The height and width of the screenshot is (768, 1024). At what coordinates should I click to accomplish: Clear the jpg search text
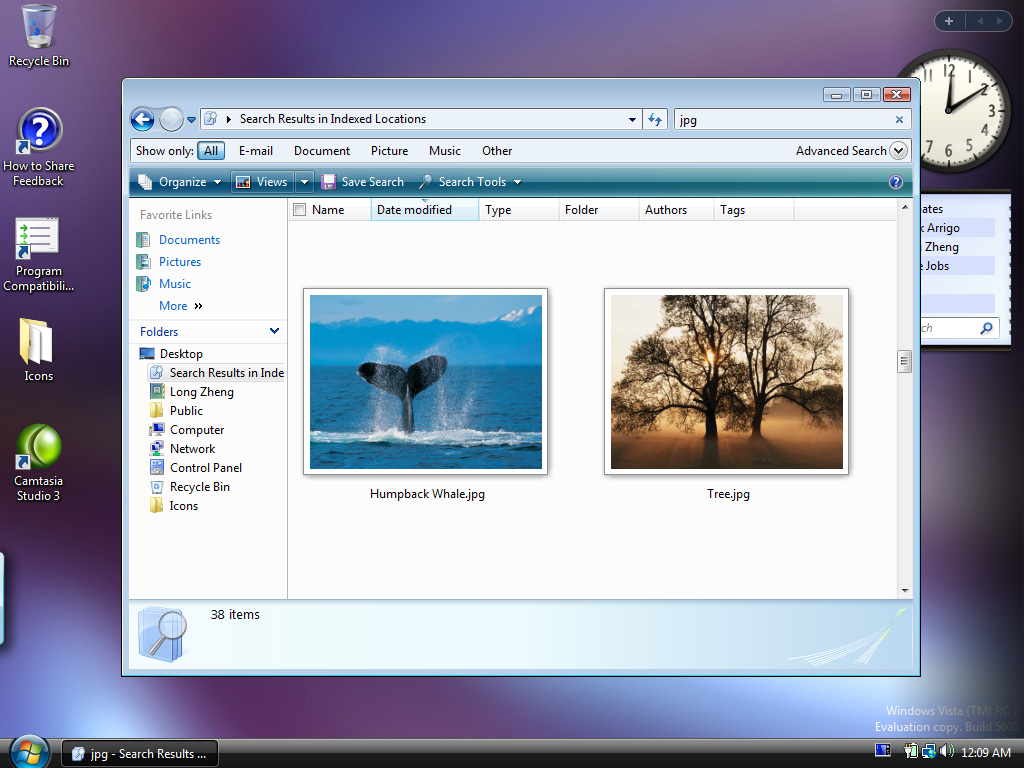tap(899, 120)
